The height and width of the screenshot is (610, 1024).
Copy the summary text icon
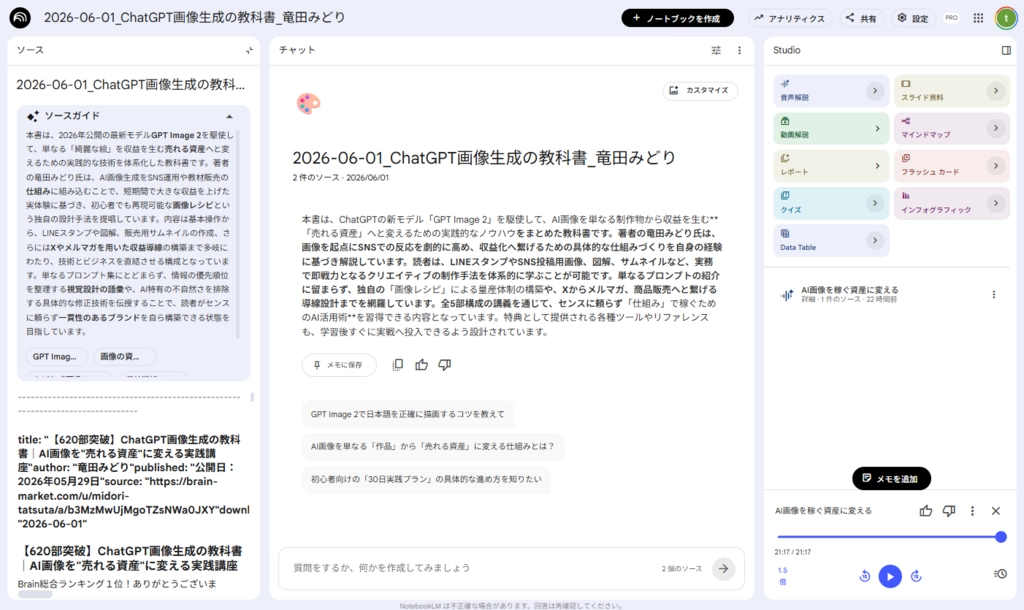click(398, 365)
